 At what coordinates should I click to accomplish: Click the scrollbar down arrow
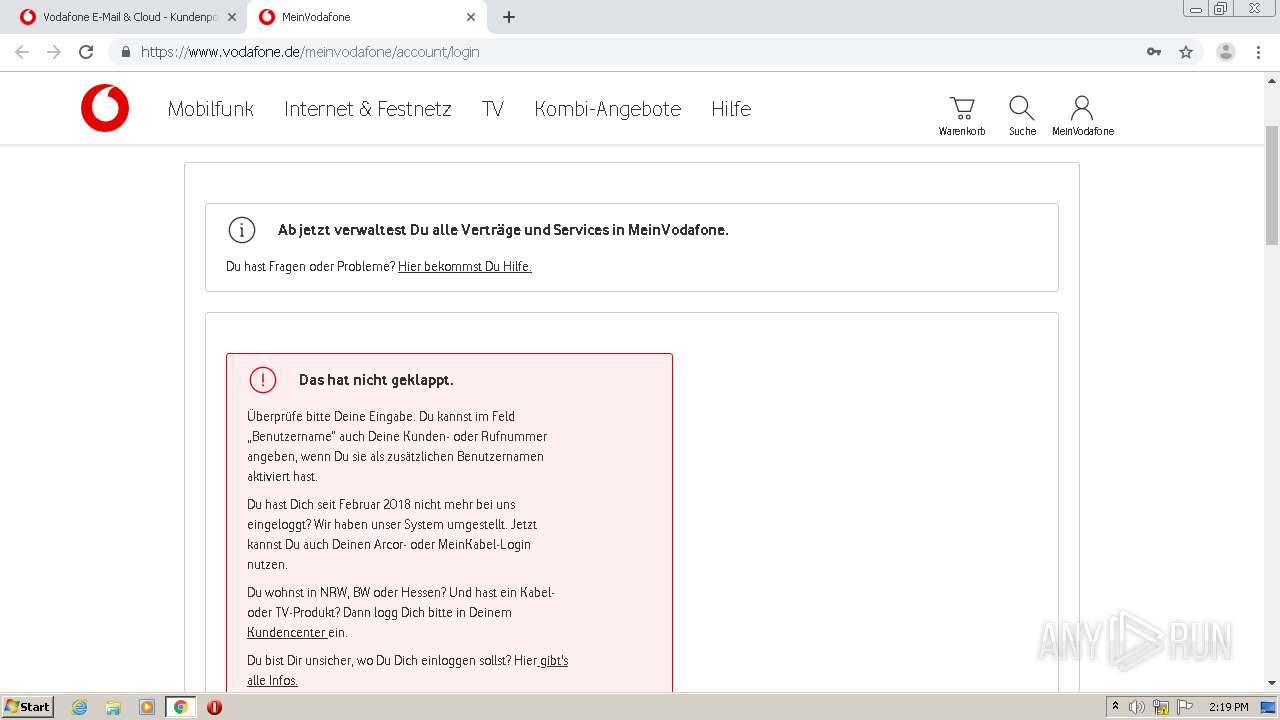point(1272,683)
